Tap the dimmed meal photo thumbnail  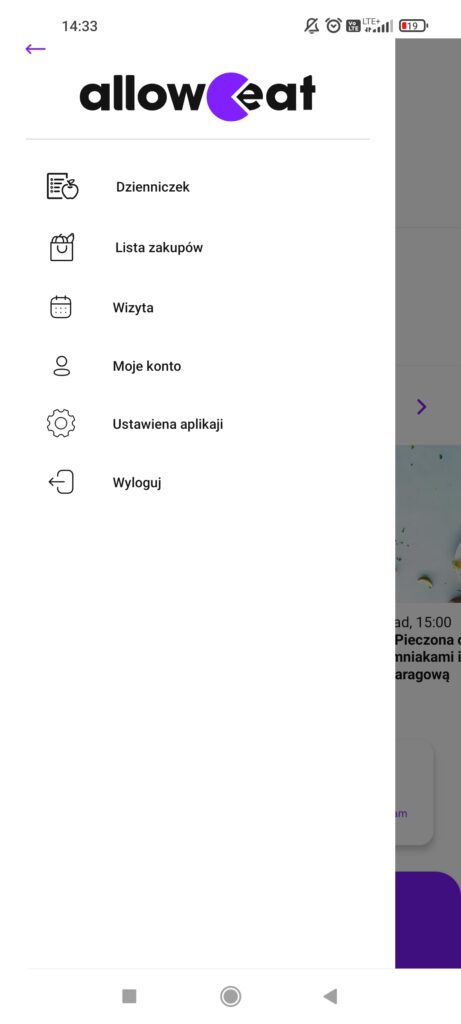(x=428, y=524)
